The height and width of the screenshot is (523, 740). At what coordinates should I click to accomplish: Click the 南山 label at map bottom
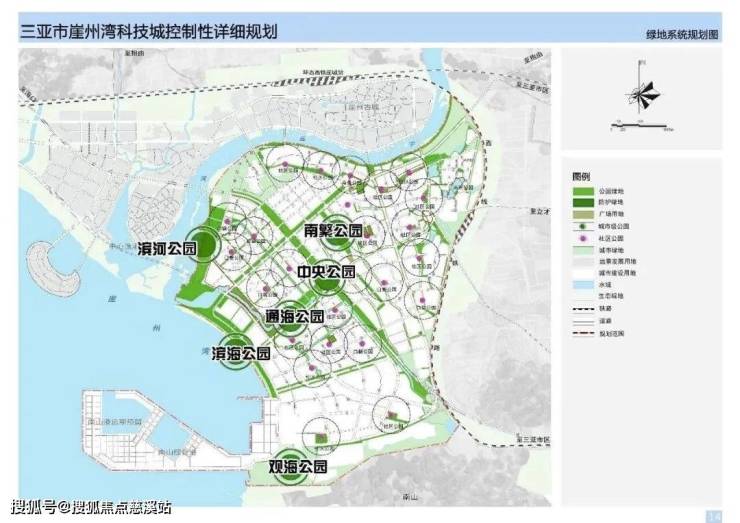(410, 497)
